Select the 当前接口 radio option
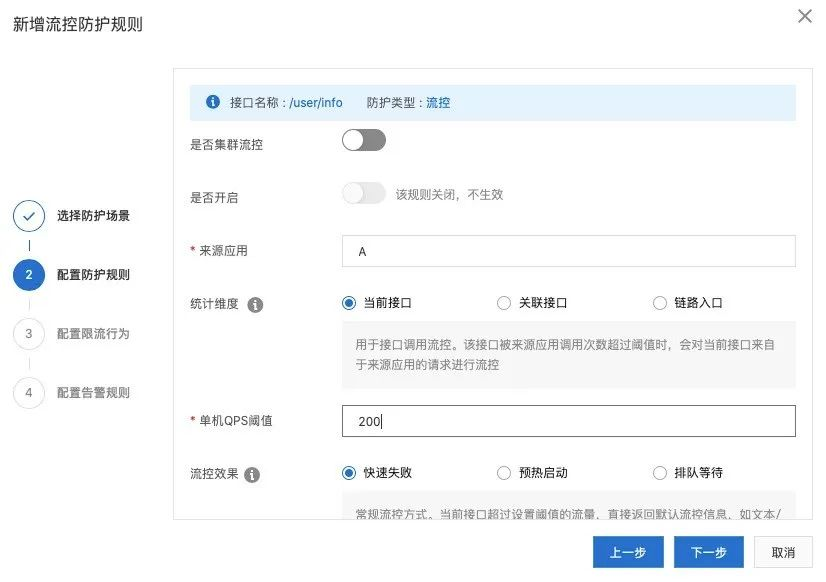 [x=349, y=303]
